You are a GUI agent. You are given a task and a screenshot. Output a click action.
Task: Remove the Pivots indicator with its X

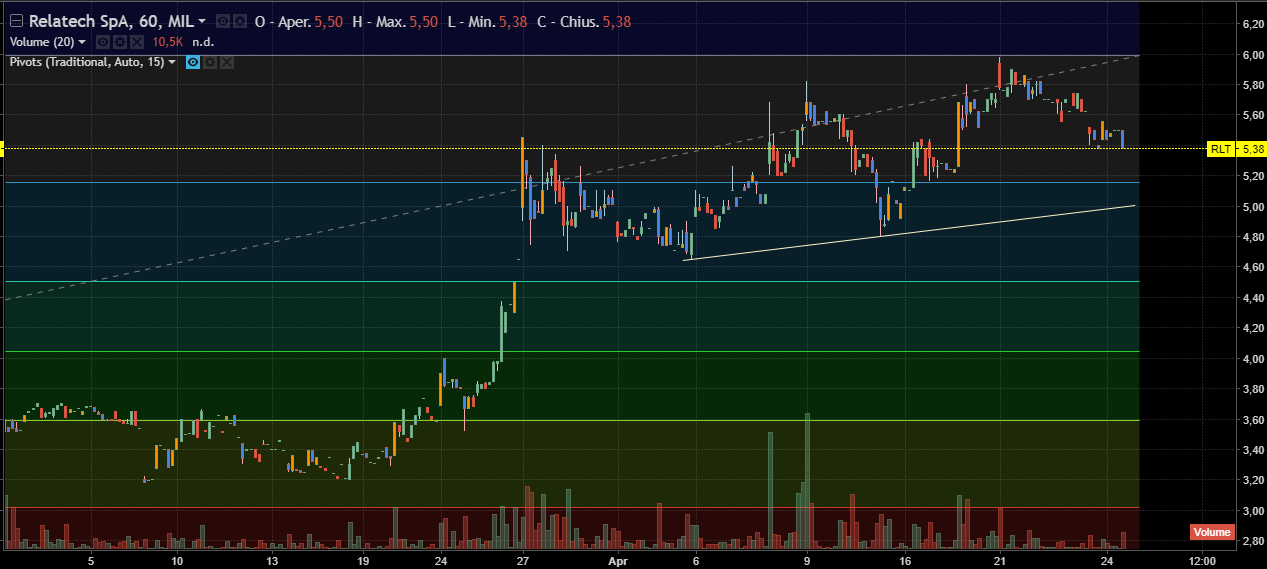[x=227, y=62]
